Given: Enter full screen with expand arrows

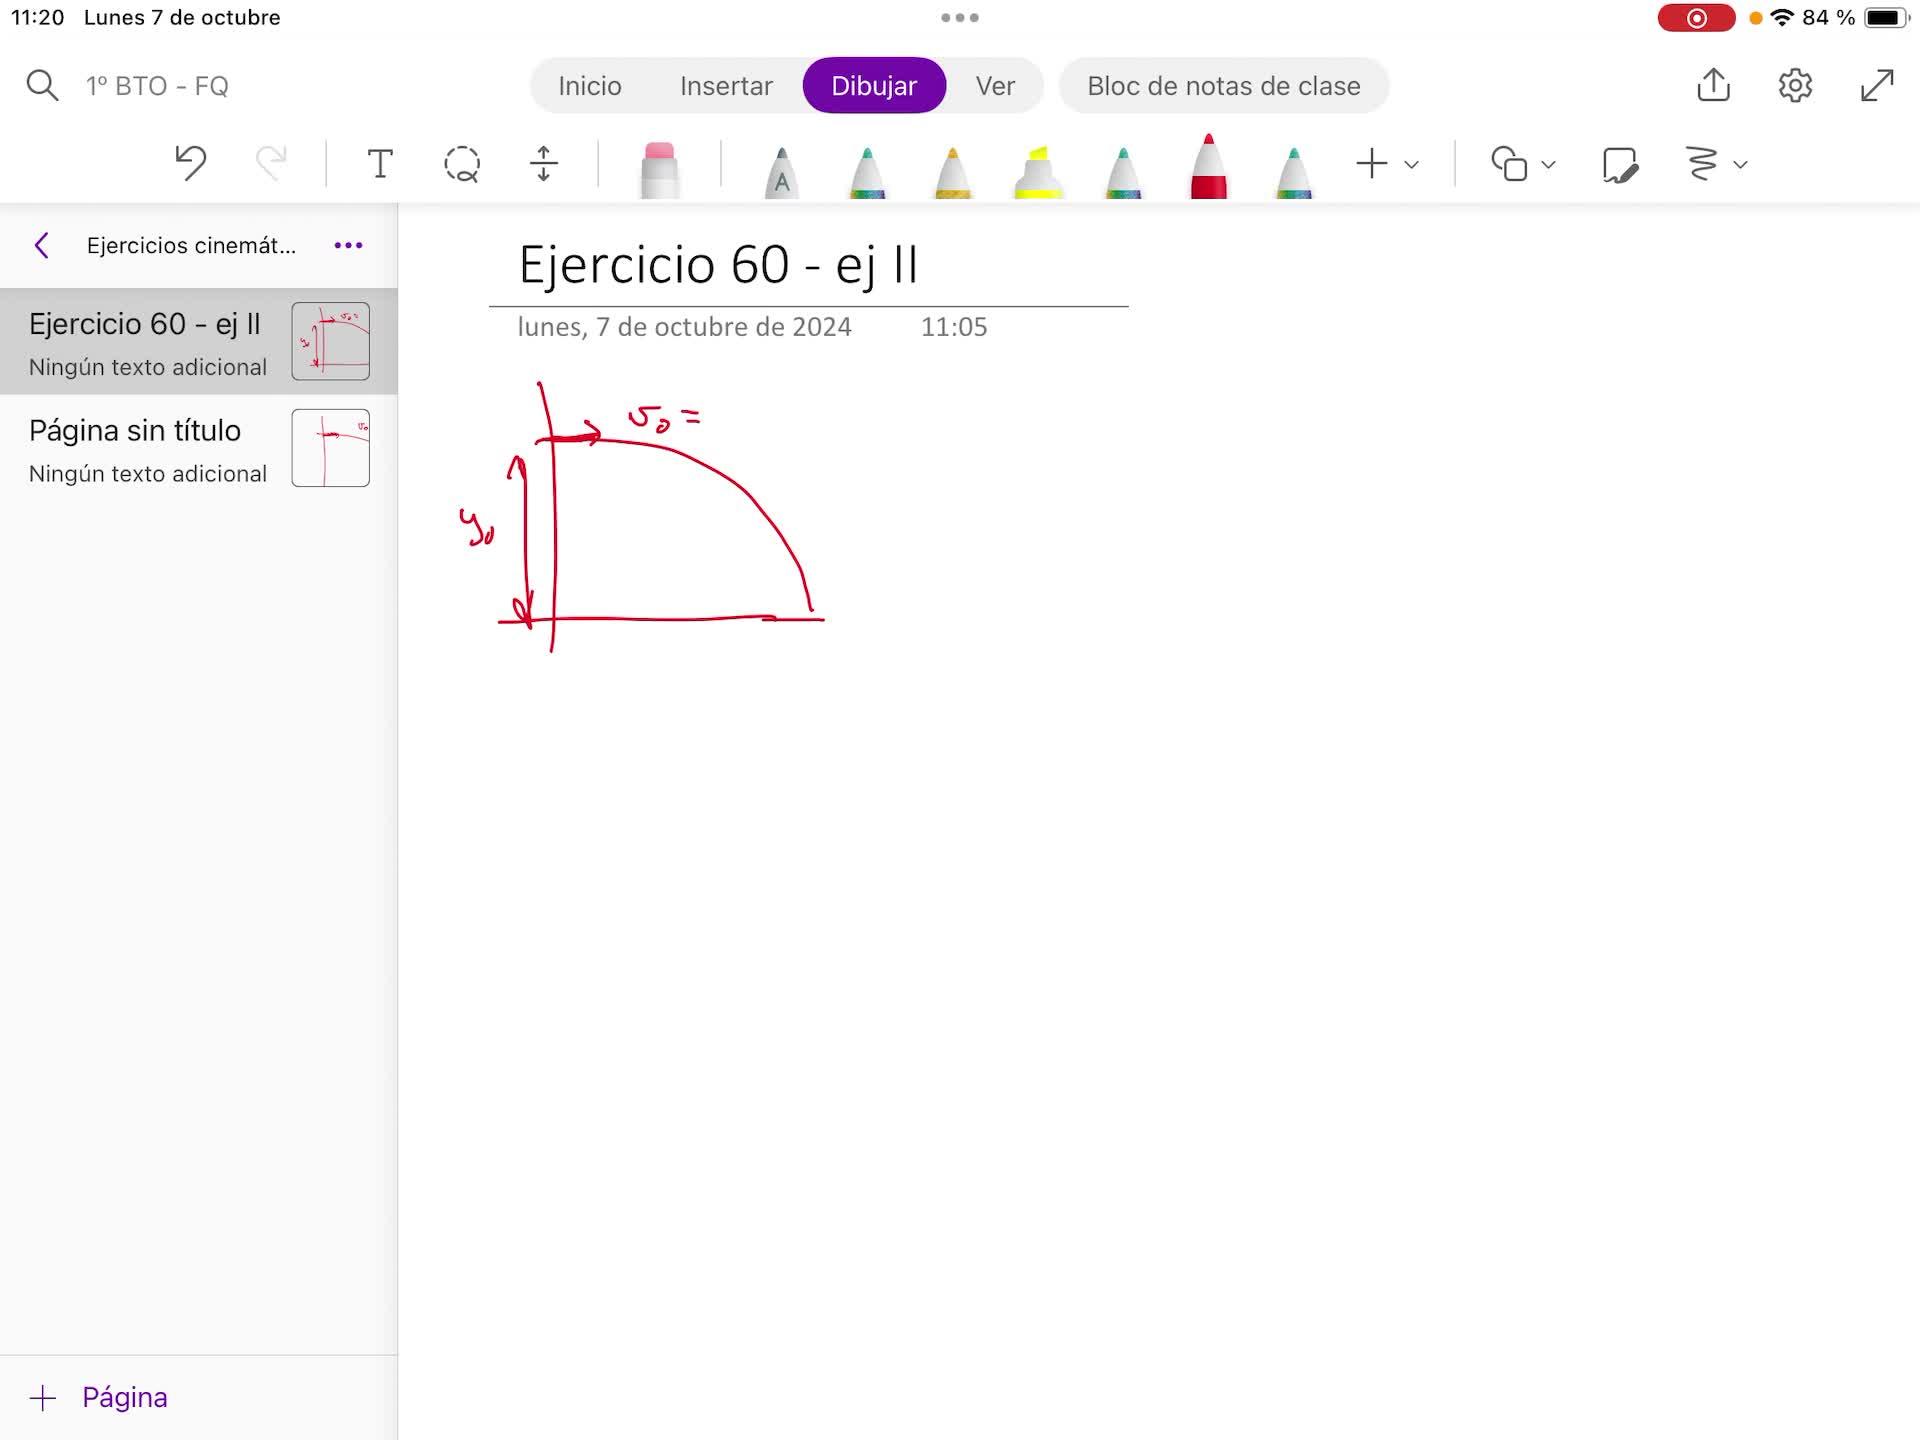Looking at the screenshot, I should (1877, 85).
